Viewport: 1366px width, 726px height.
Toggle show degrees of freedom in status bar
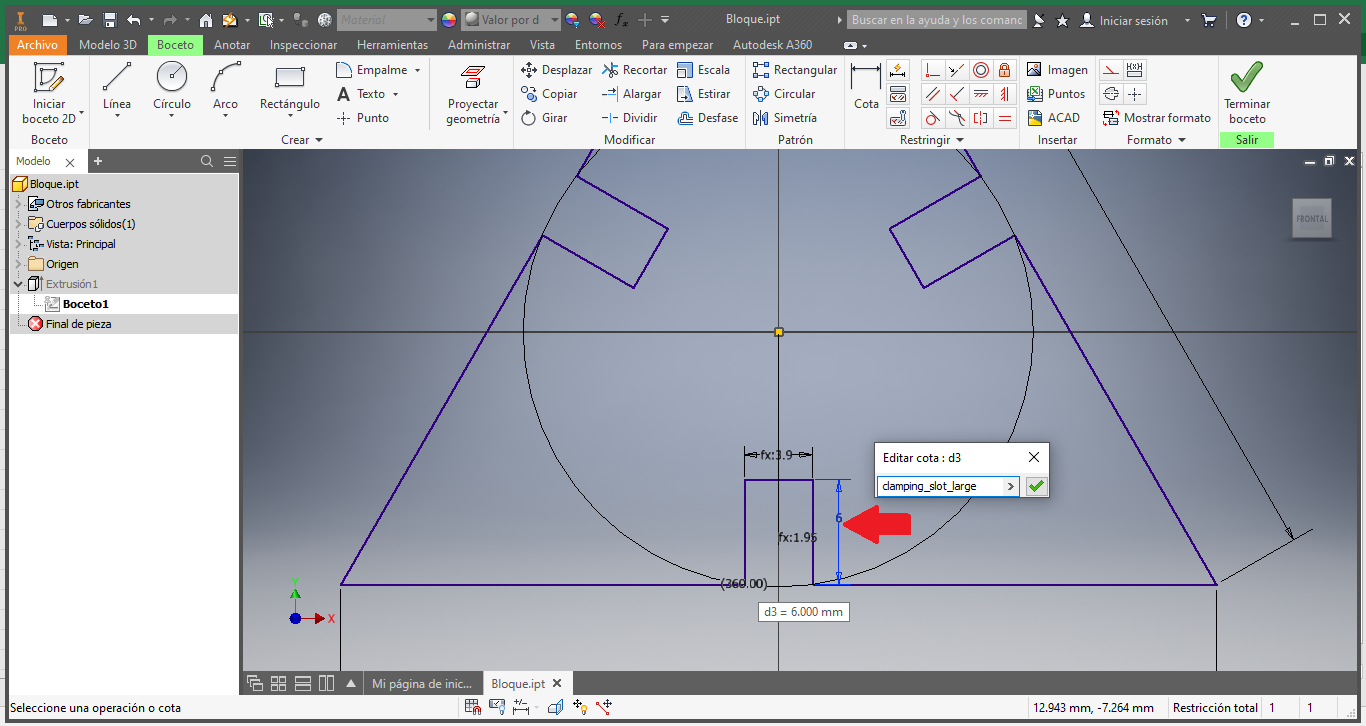click(x=580, y=707)
